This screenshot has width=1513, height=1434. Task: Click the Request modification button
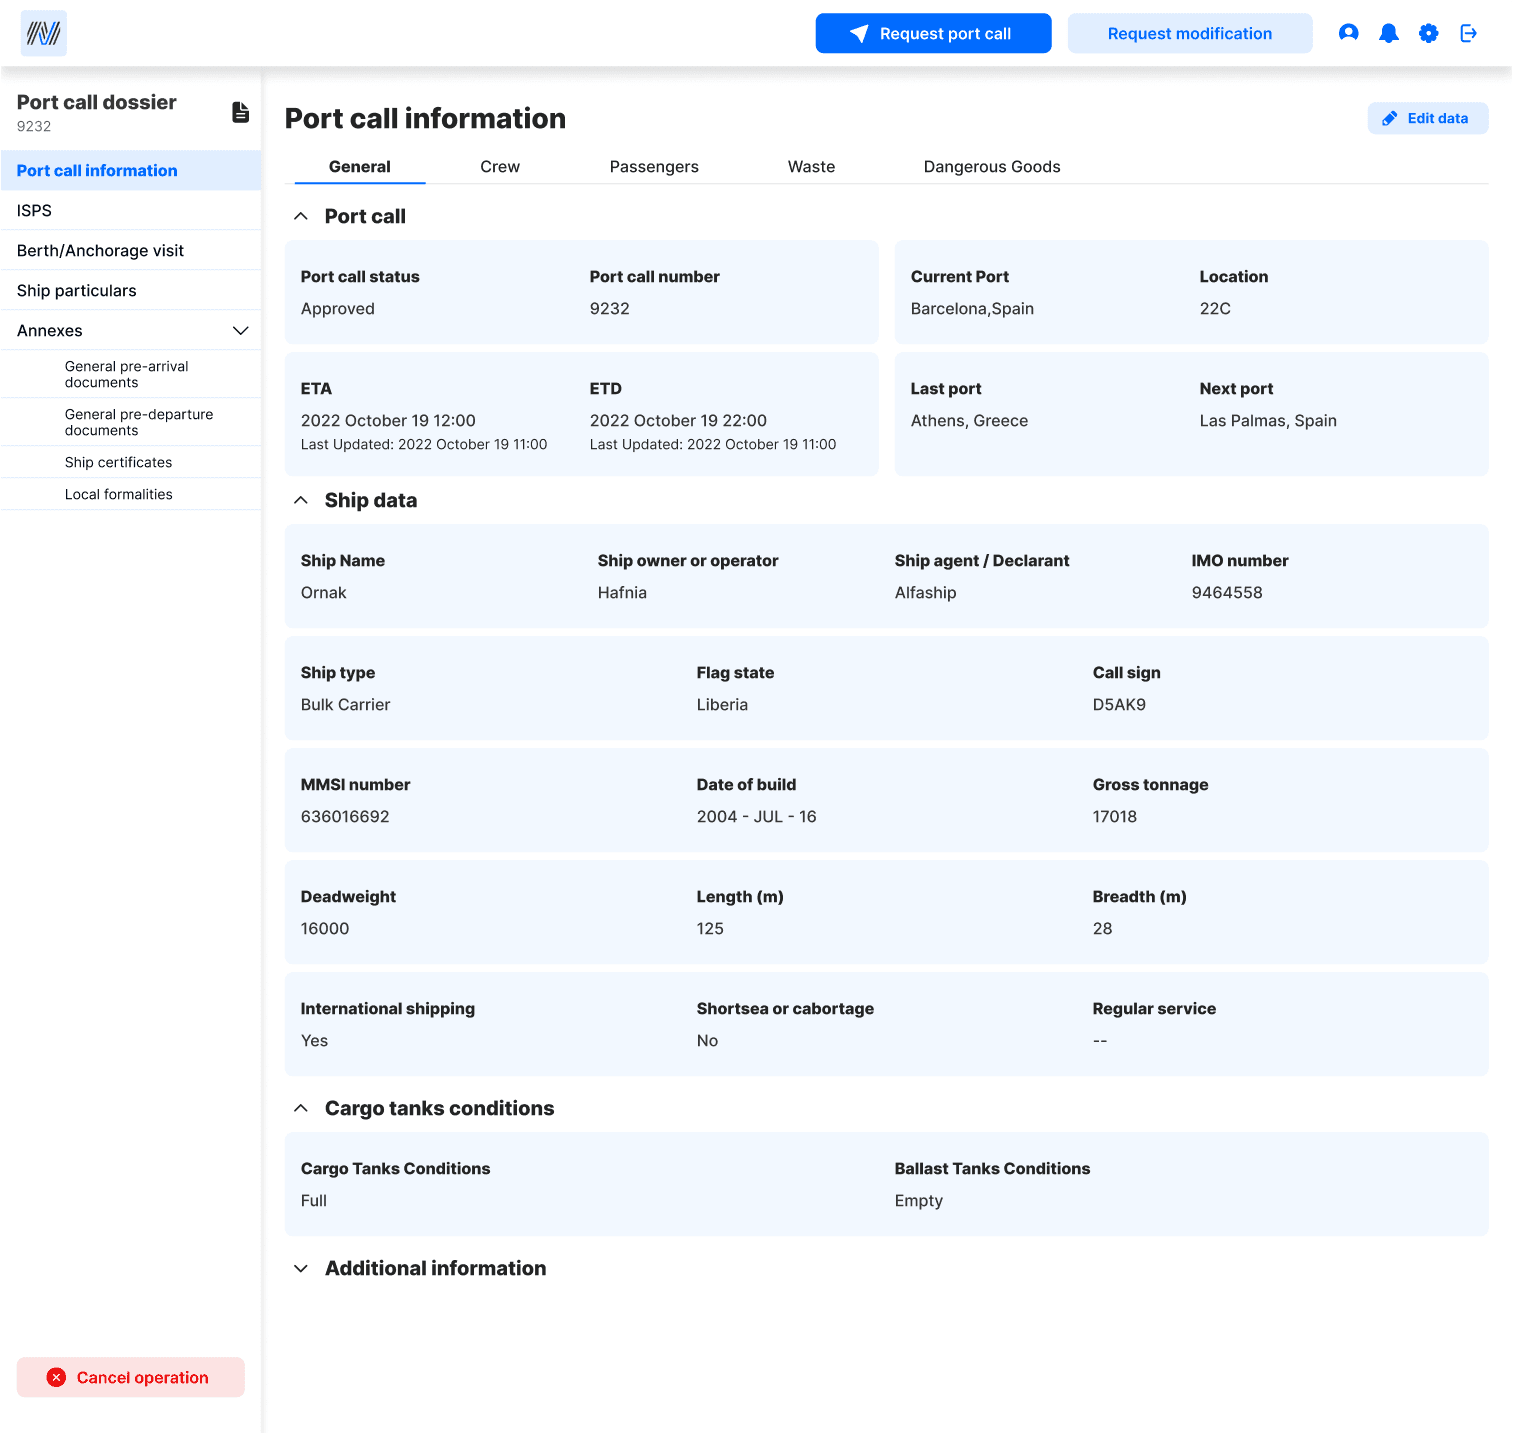pyautogui.click(x=1190, y=33)
